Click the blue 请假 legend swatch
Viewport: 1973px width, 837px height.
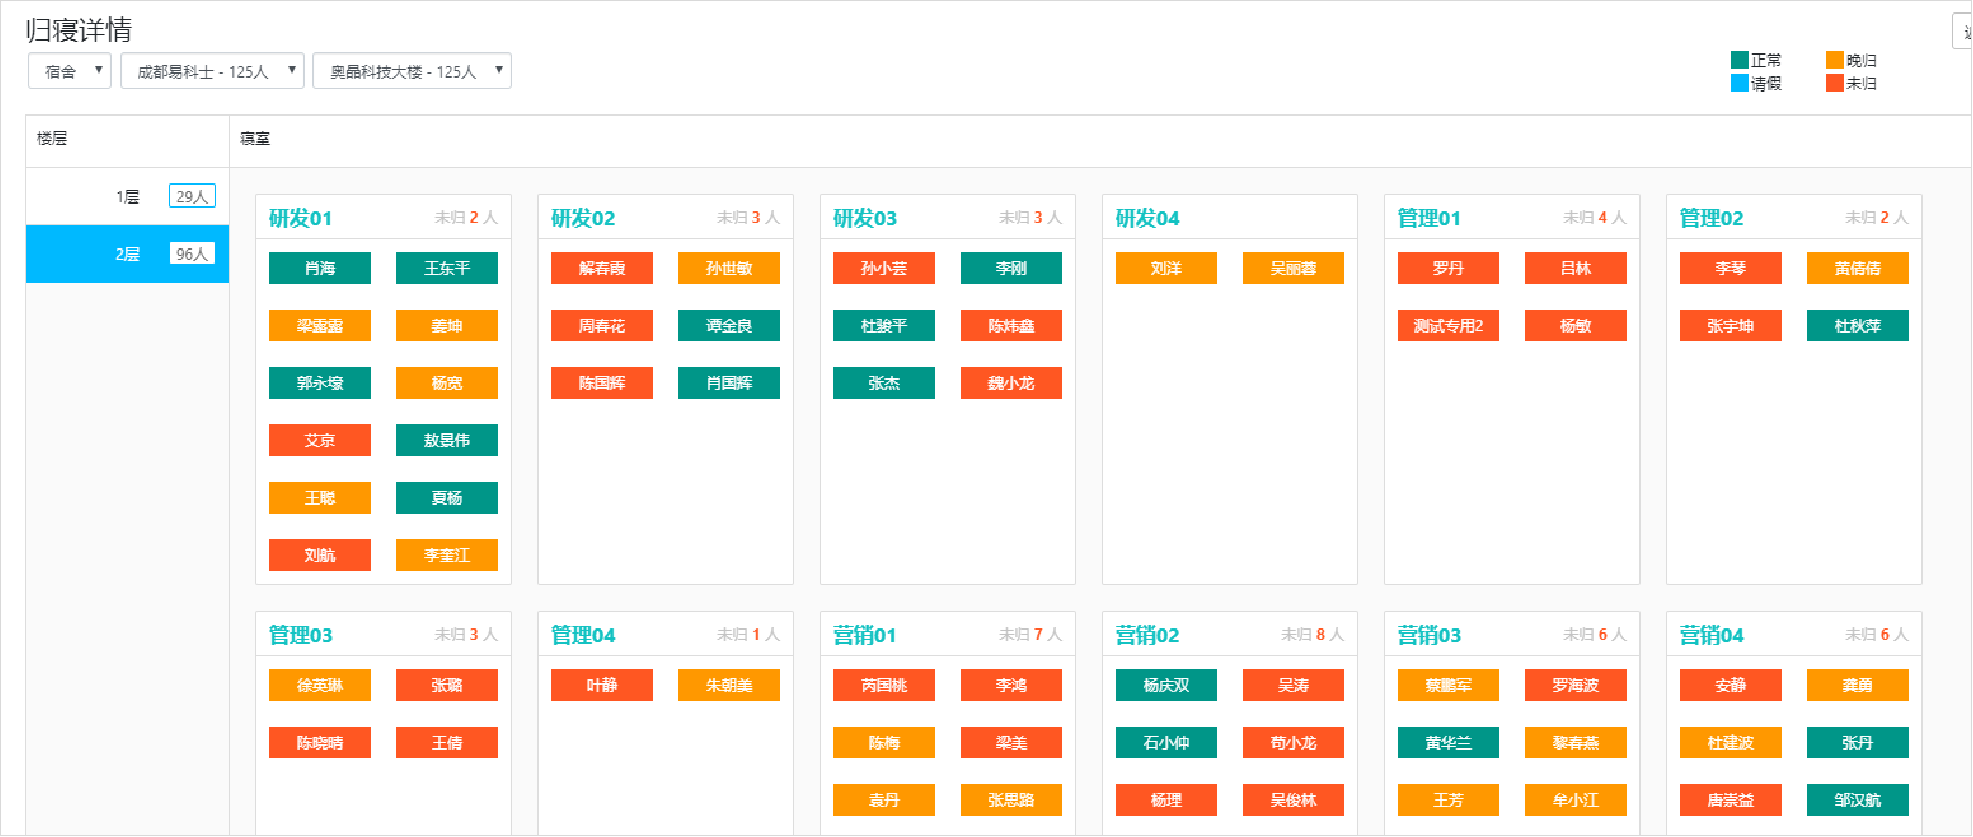[x=1739, y=83]
